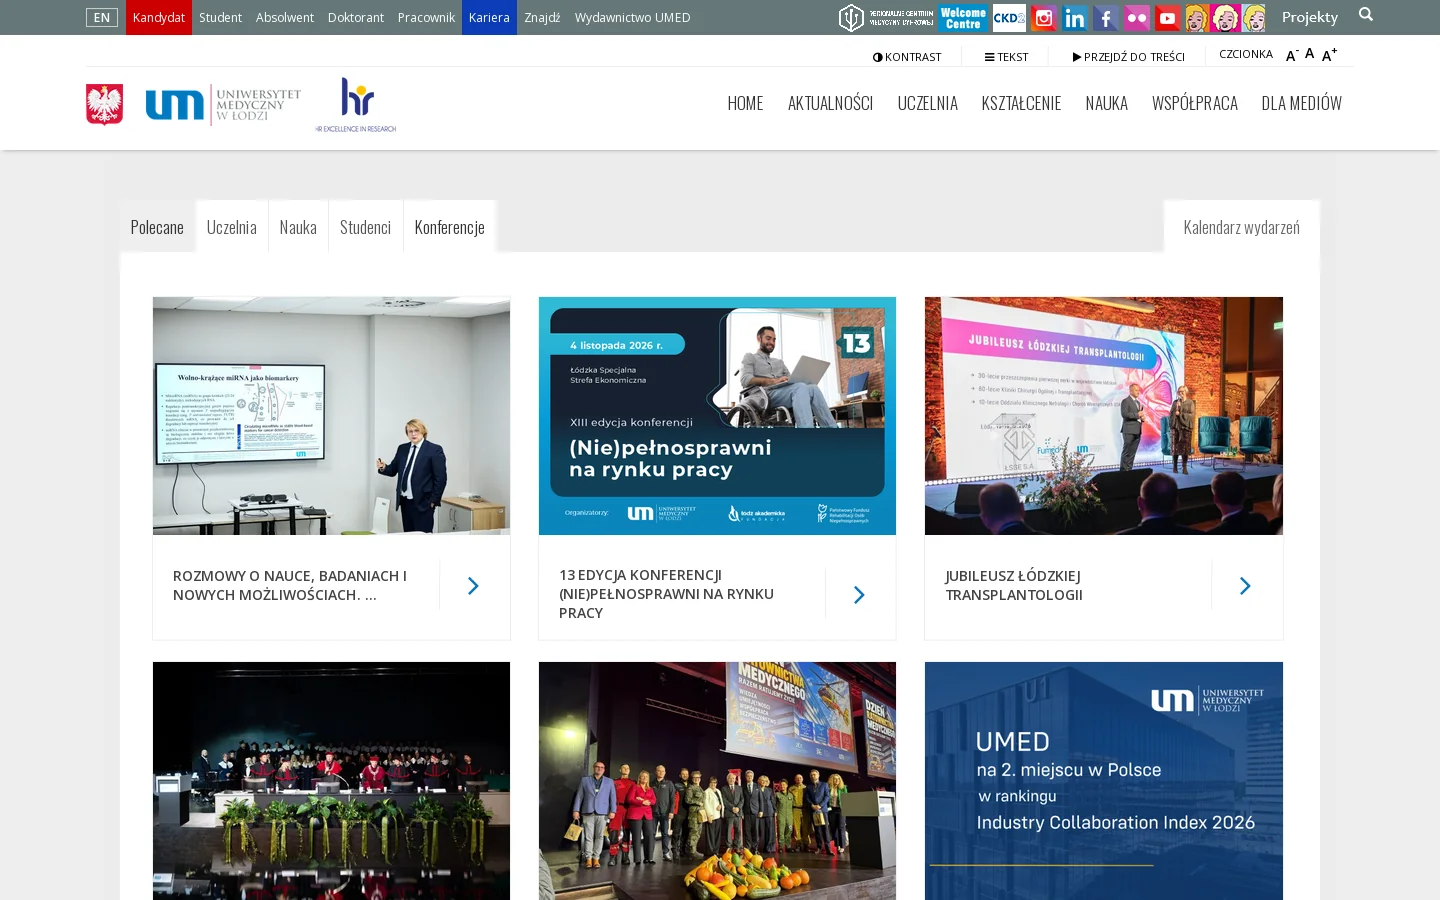Image resolution: width=1440 pixels, height=900 pixels.
Task: Click arrow beside Rozmowy o nauce article
Action: click(x=473, y=586)
